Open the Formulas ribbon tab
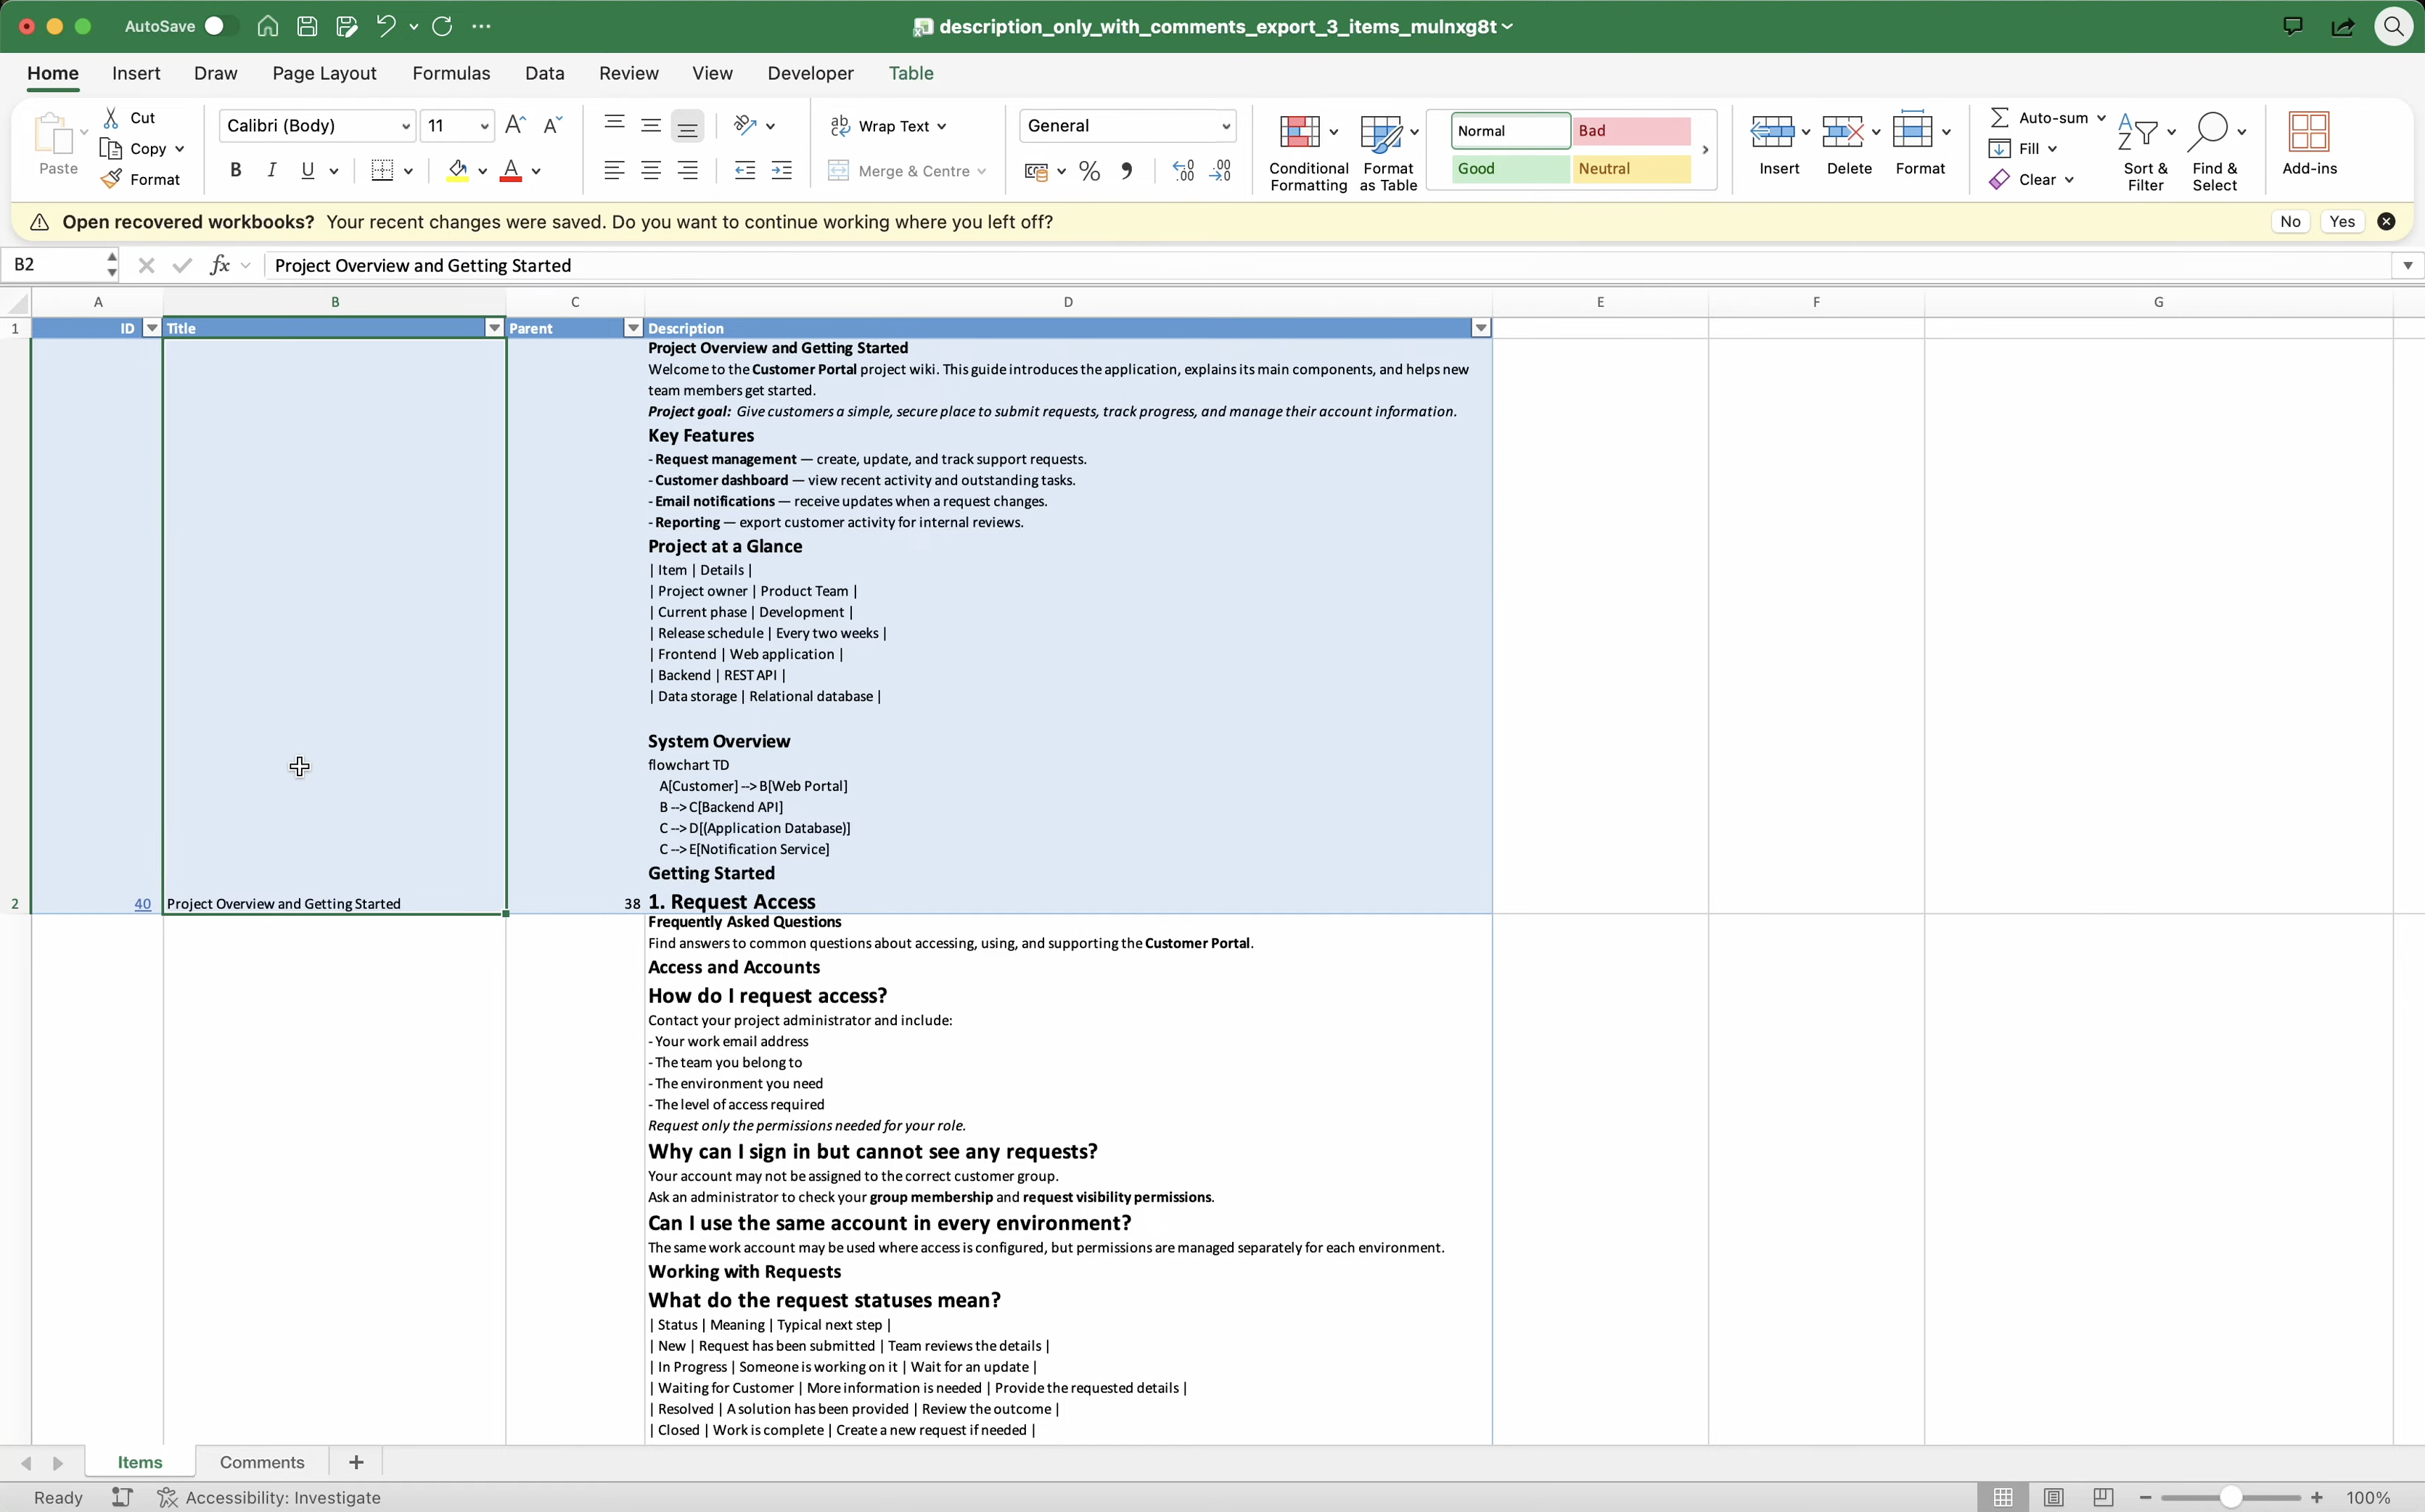 coord(451,73)
